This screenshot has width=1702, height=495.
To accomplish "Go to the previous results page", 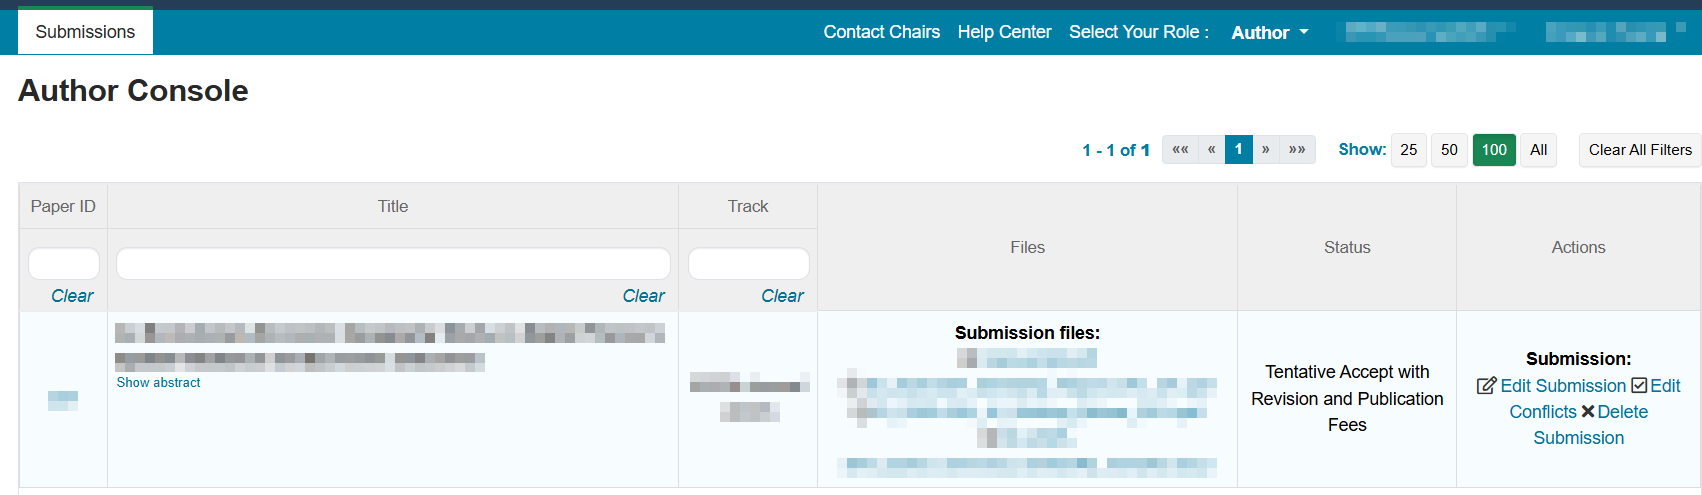I will (x=1211, y=150).
